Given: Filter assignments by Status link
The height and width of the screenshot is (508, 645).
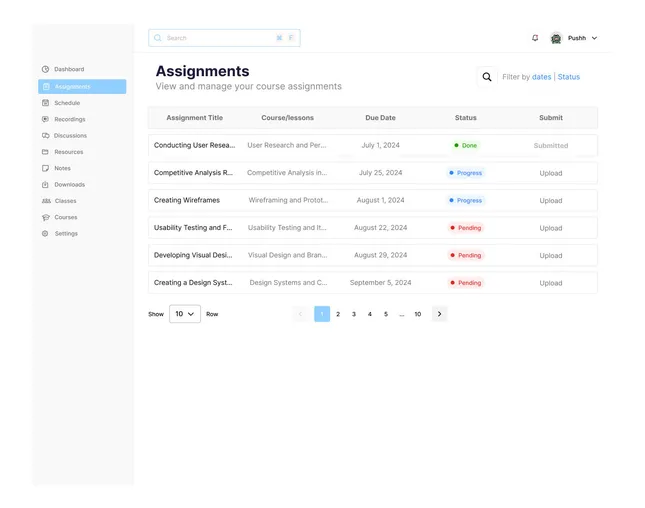Looking at the screenshot, I should pyautogui.click(x=568, y=77).
